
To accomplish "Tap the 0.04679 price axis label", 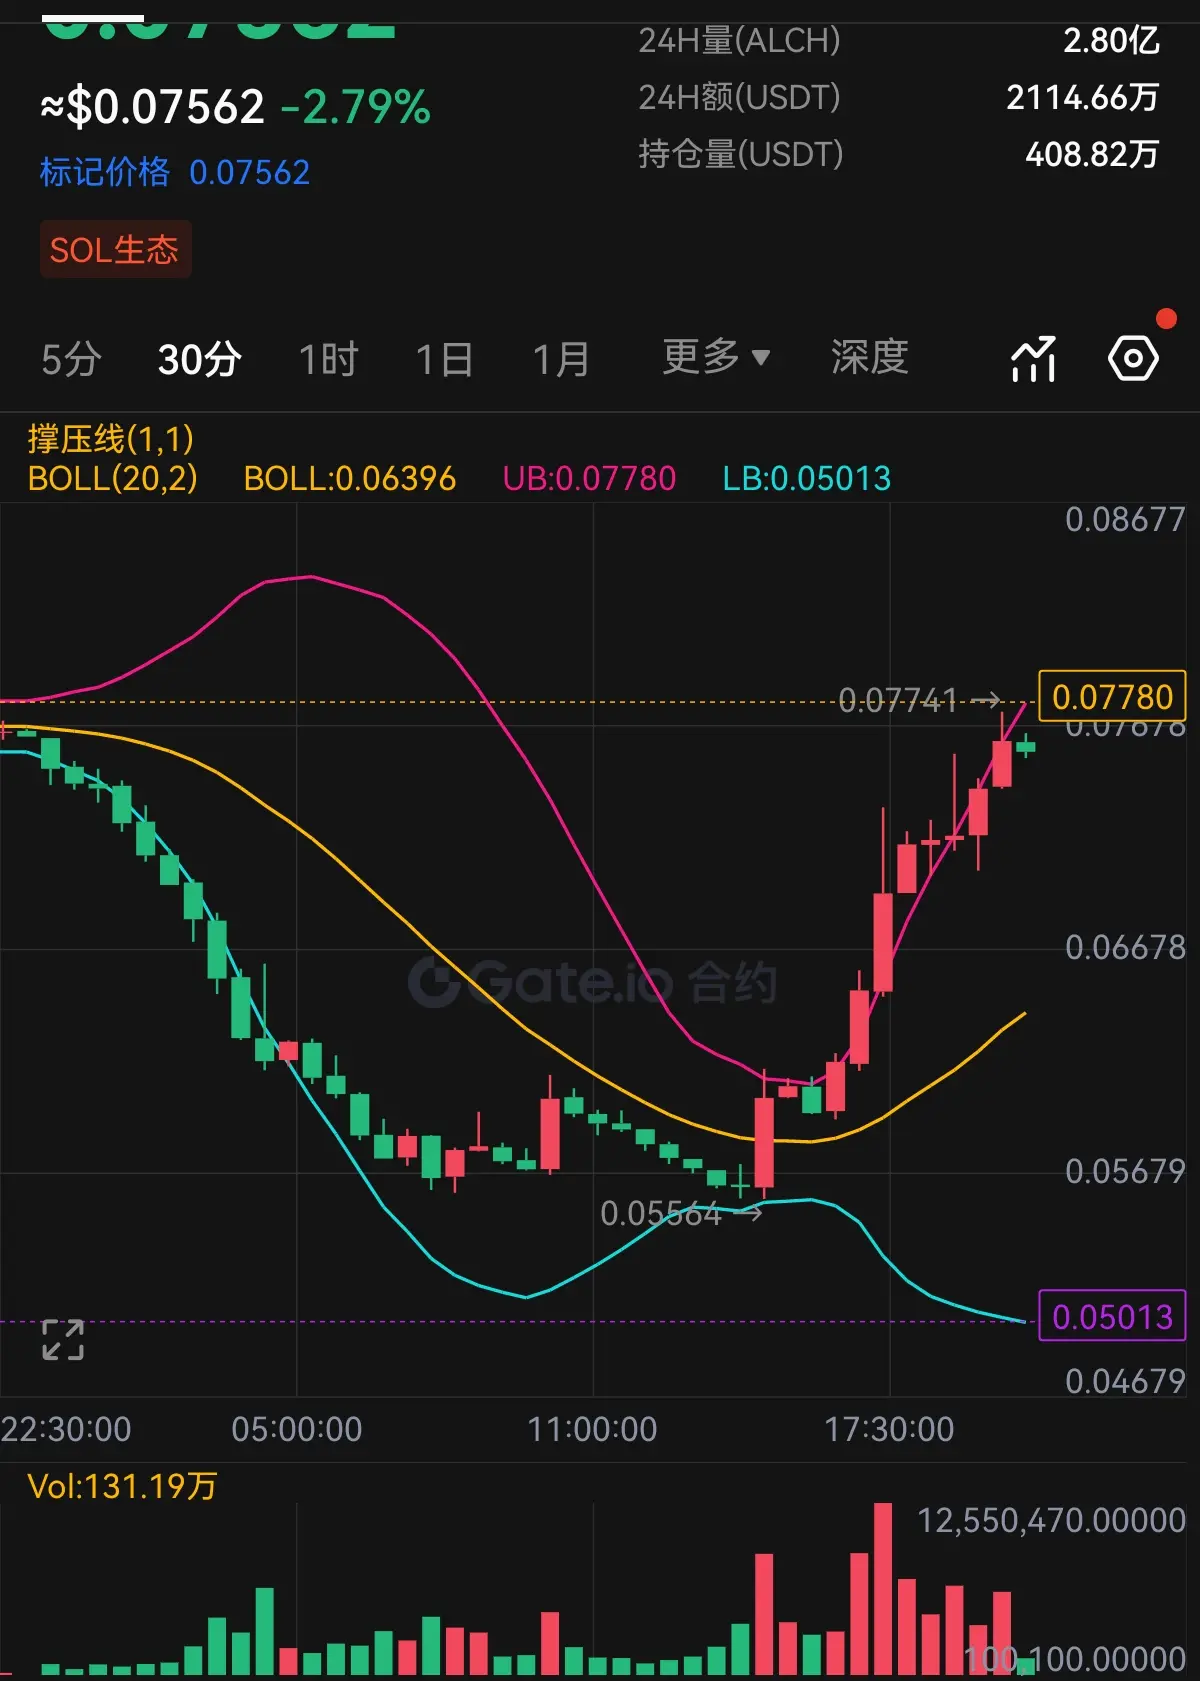I will pyautogui.click(x=1125, y=1381).
